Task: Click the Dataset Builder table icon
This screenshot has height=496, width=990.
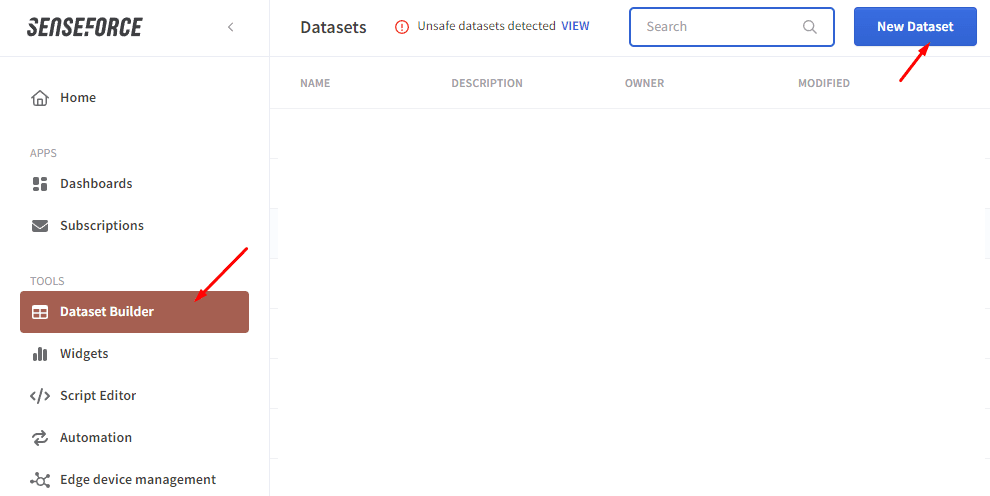Action: [x=40, y=312]
